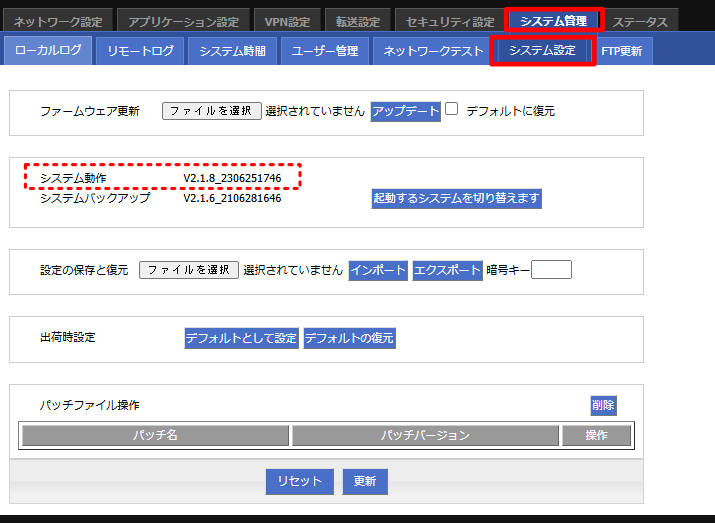Click the システムバックアップ label
715x523 pixels.
tap(95, 198)
